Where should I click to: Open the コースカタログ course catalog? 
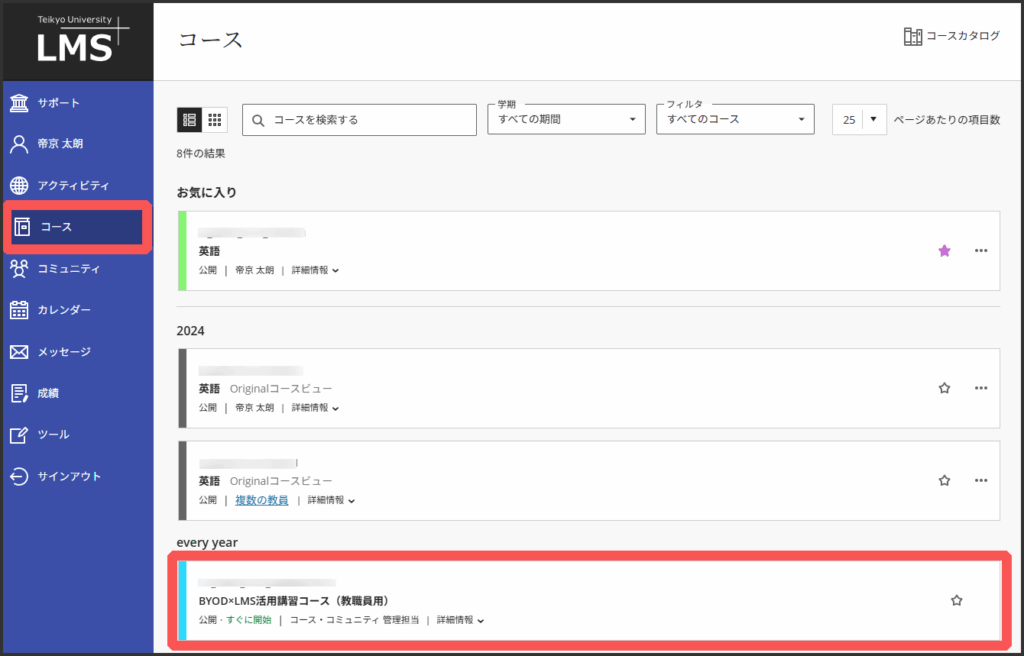(951, 36)
